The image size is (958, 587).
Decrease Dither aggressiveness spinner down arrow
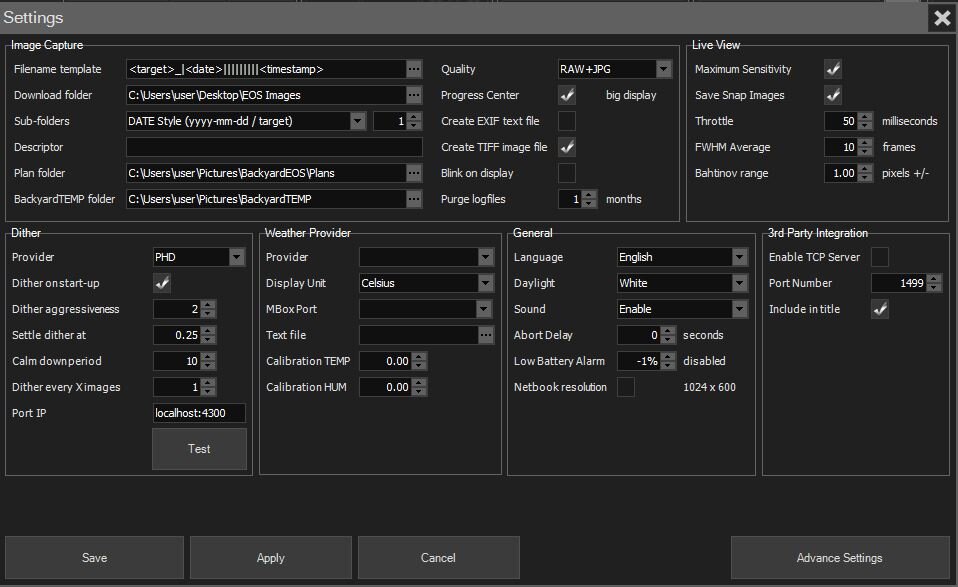tap(208, 313)
